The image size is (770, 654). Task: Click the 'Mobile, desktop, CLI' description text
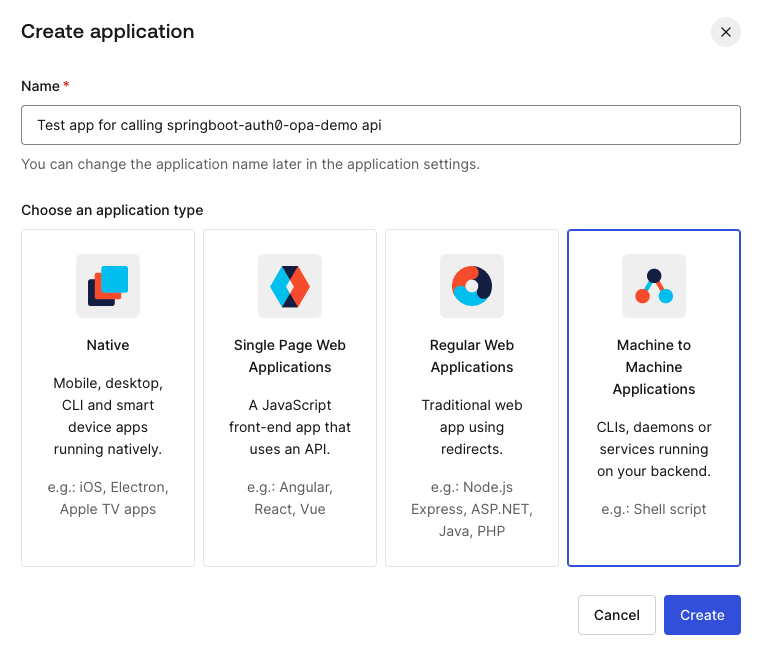pos(108,416)
